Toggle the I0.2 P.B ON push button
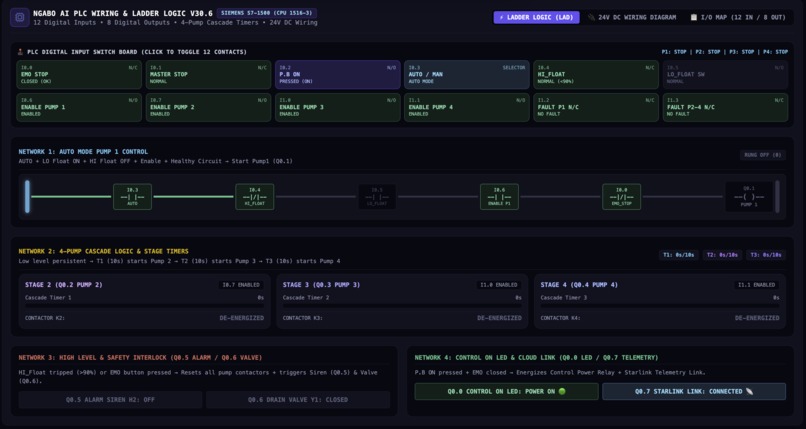 click(x=338, y=74)
